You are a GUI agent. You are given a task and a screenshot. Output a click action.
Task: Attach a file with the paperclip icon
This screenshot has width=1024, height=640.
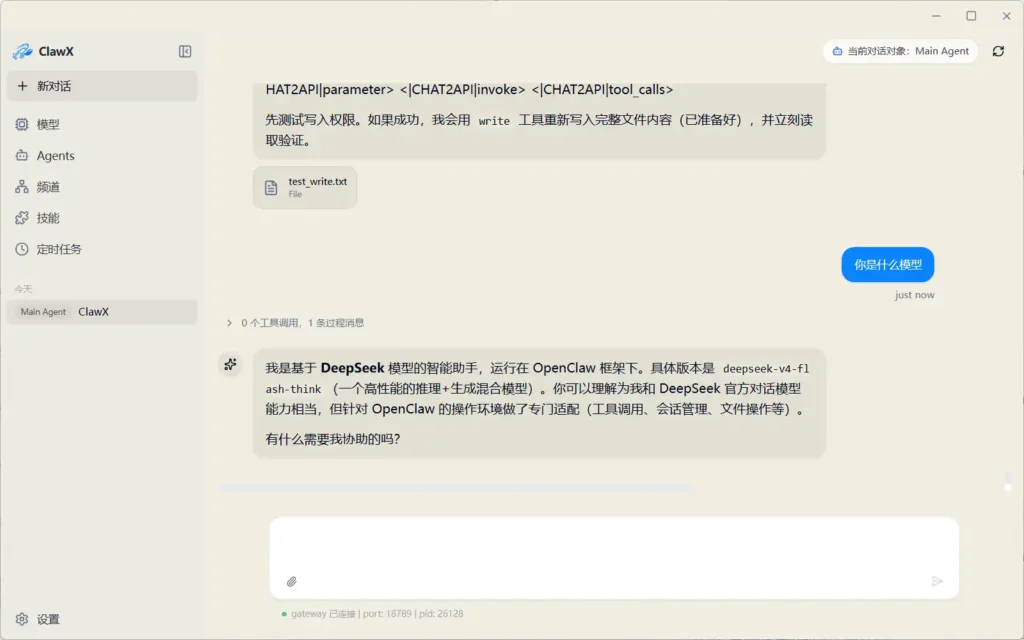pos(292,581)
